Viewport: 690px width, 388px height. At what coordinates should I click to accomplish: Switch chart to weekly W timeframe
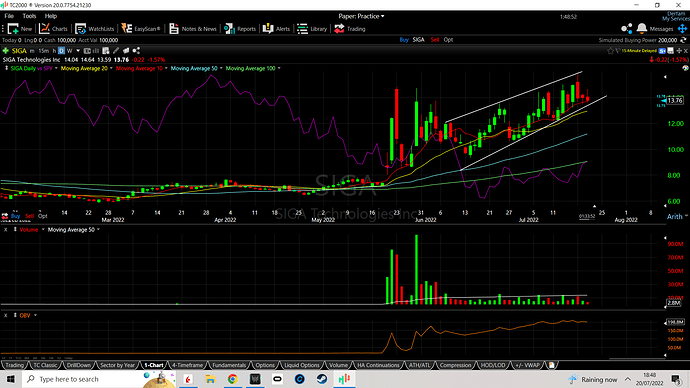coord(70,51)
